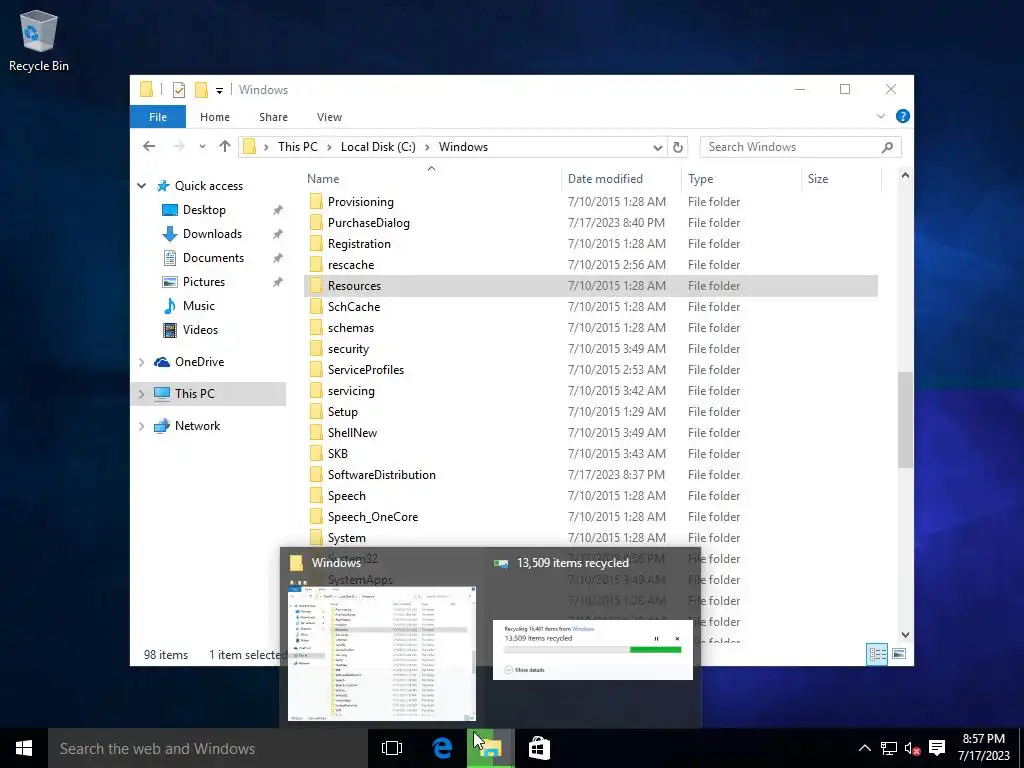Screen dimensions: 1024x768
Task: Refresh the folder with the refresh button
Action: tap(678, 148)
